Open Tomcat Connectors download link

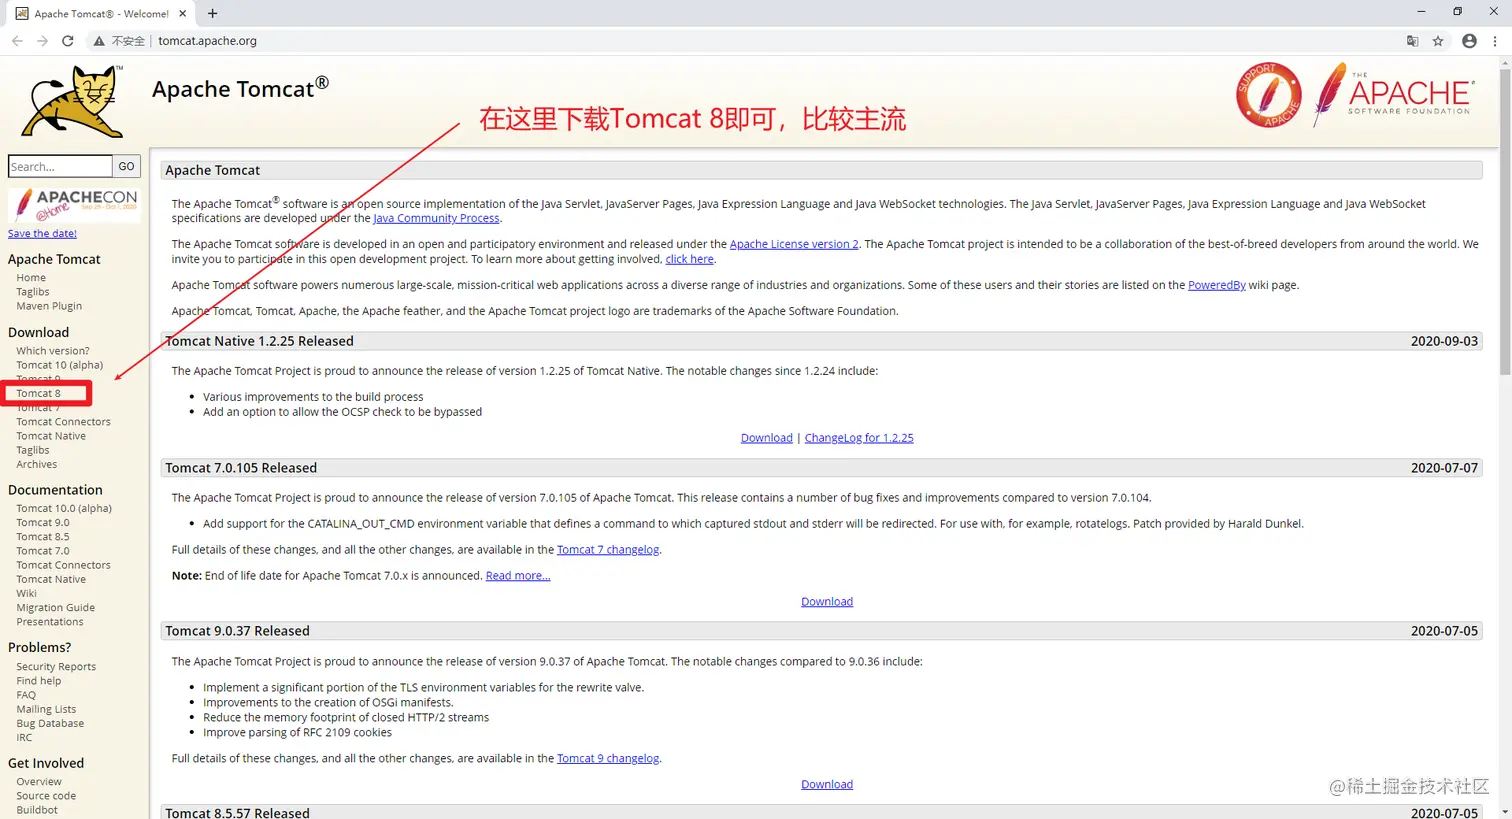pos(63,422)
